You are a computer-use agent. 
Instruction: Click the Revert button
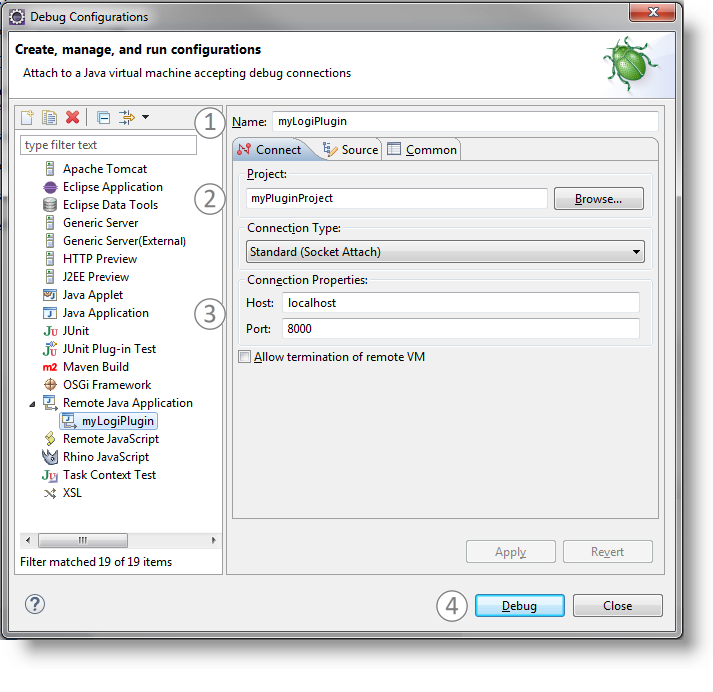608,552
